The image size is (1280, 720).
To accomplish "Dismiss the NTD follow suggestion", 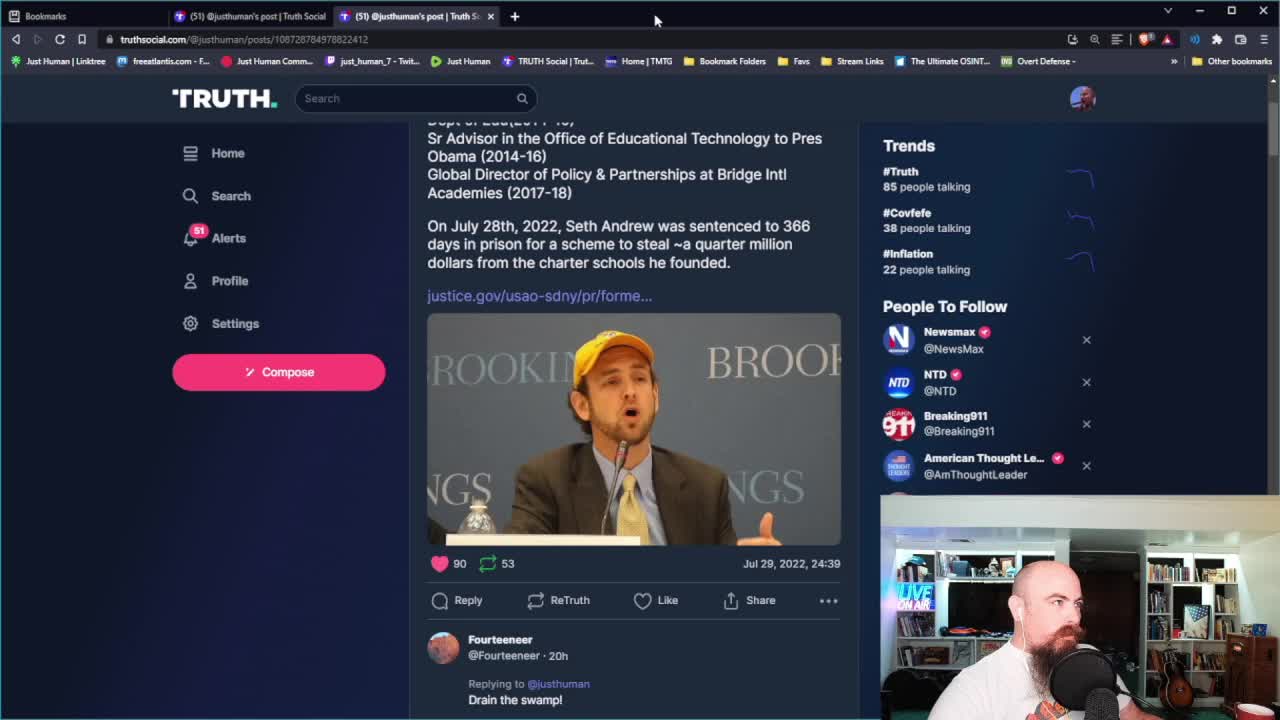I will point(1086,382).
